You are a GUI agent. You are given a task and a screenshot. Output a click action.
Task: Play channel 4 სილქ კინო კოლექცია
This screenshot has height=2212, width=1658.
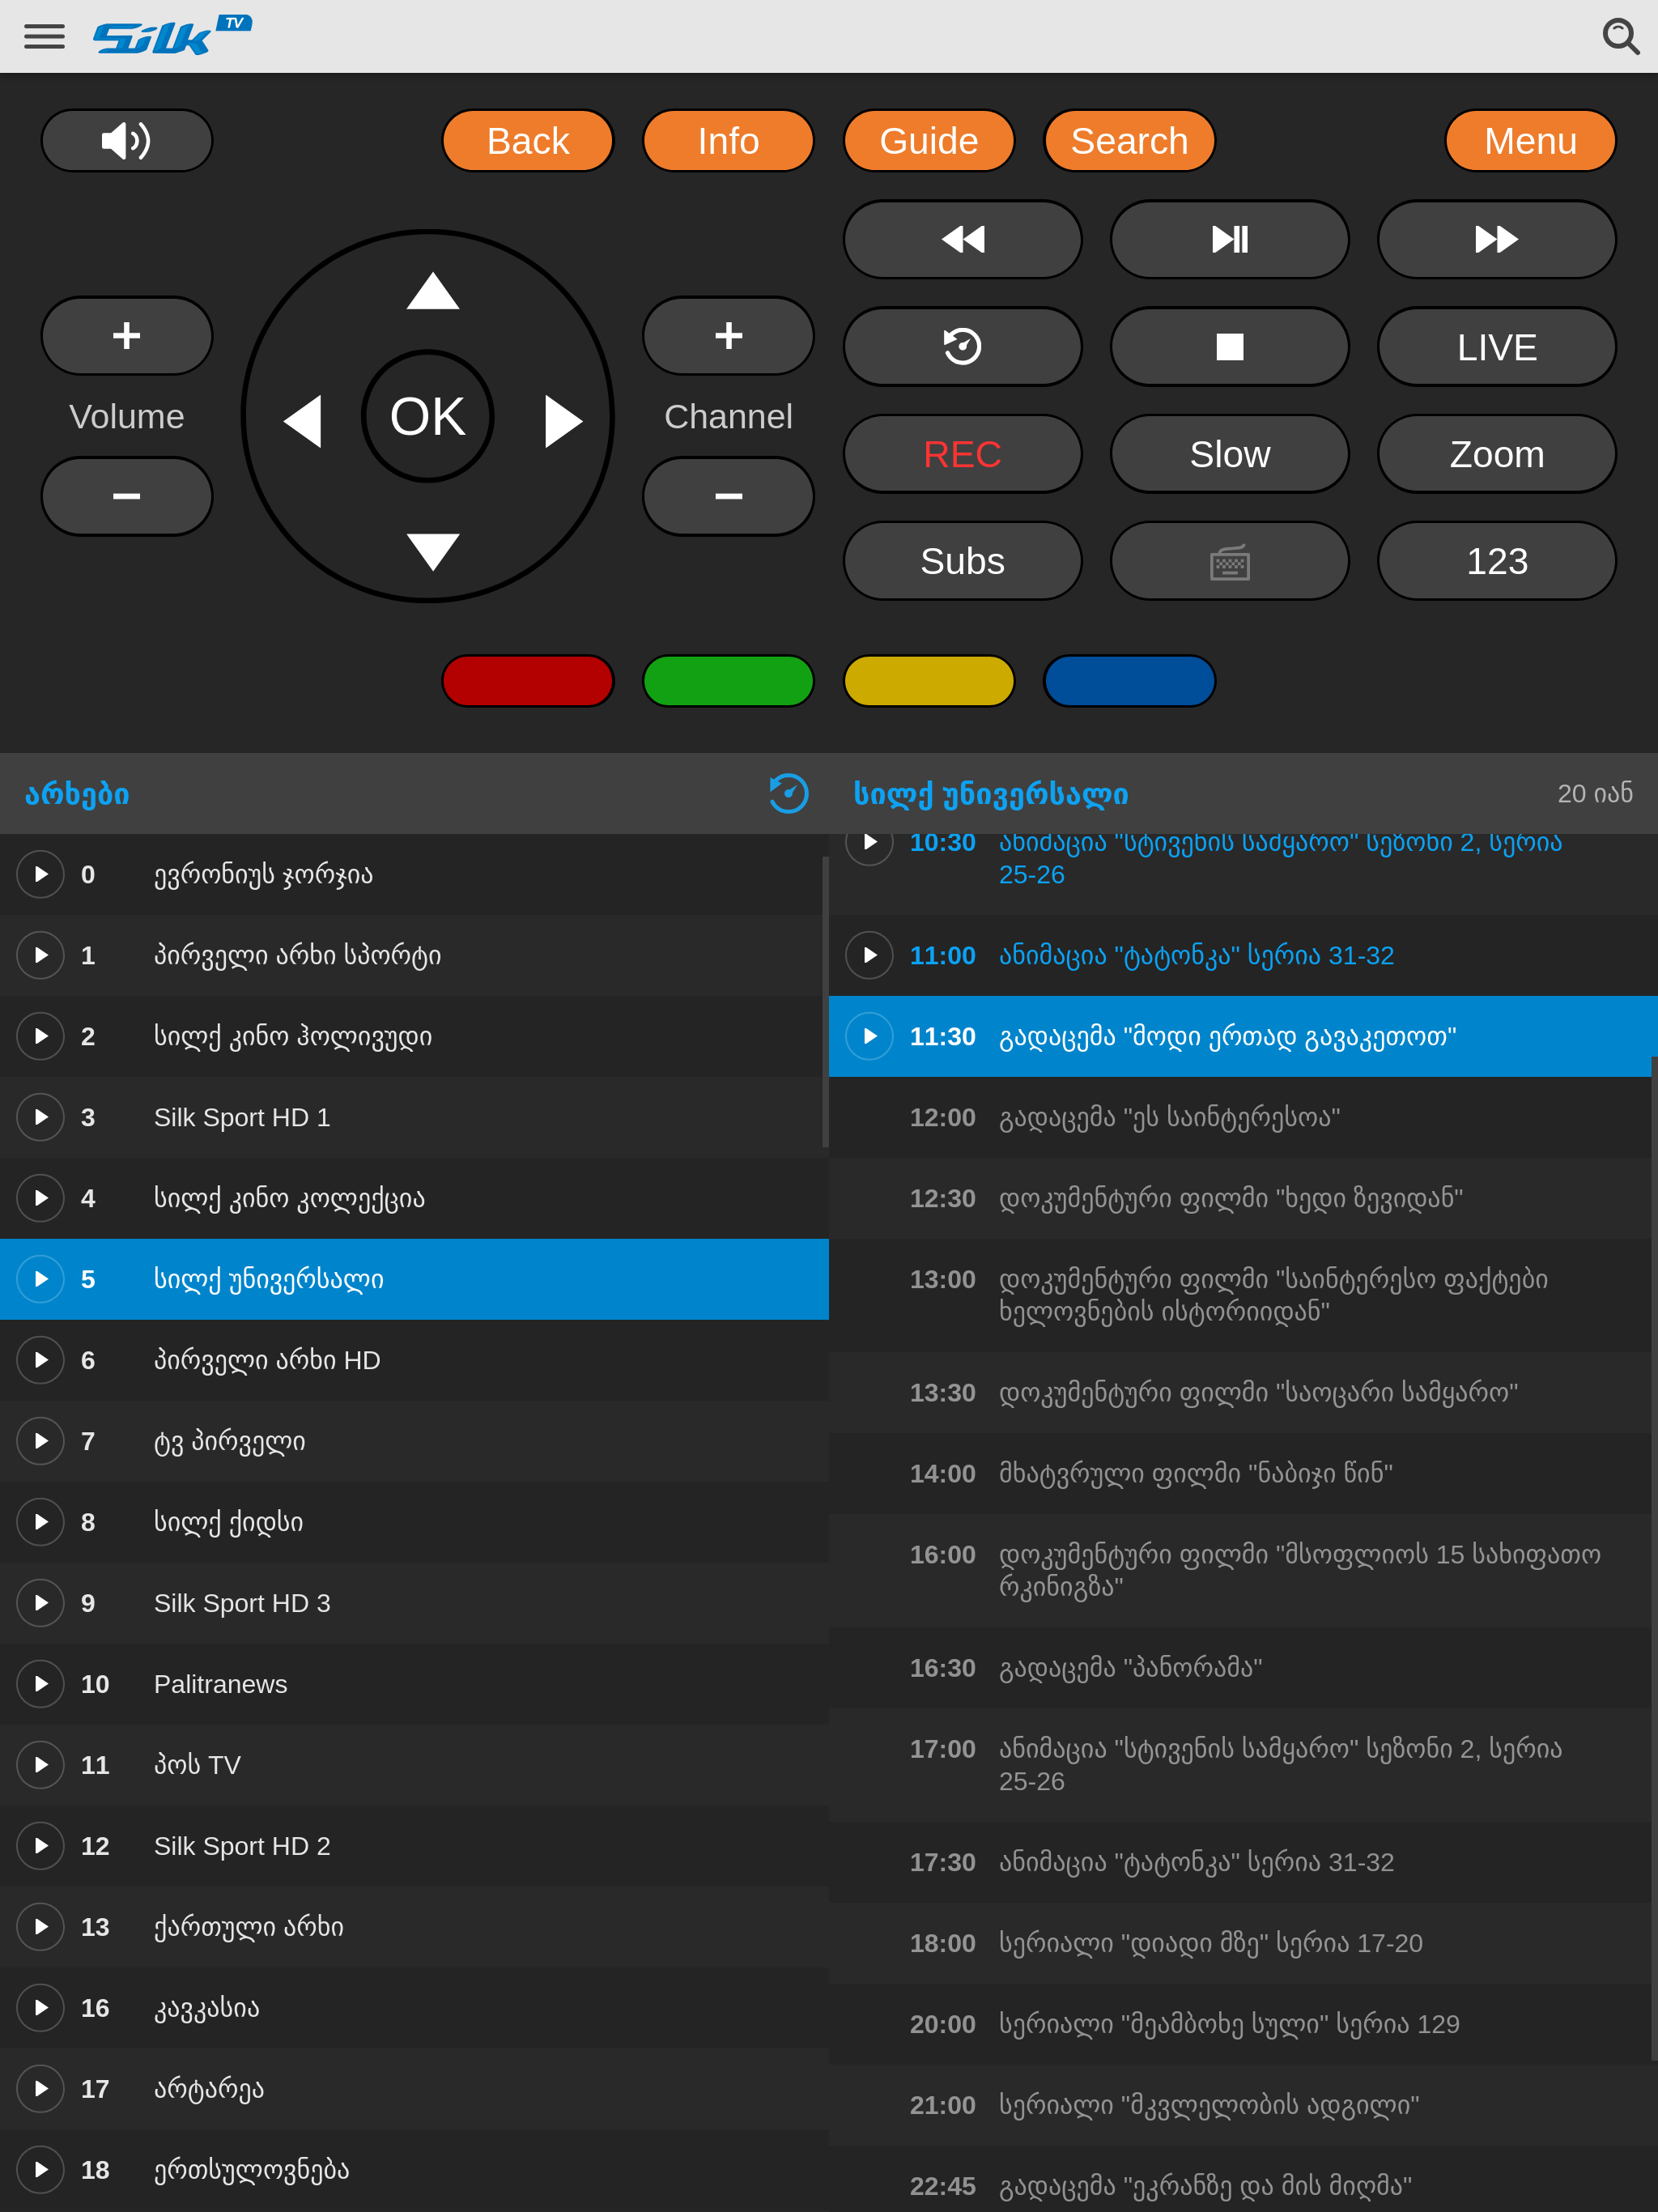tap(41, 1198)
